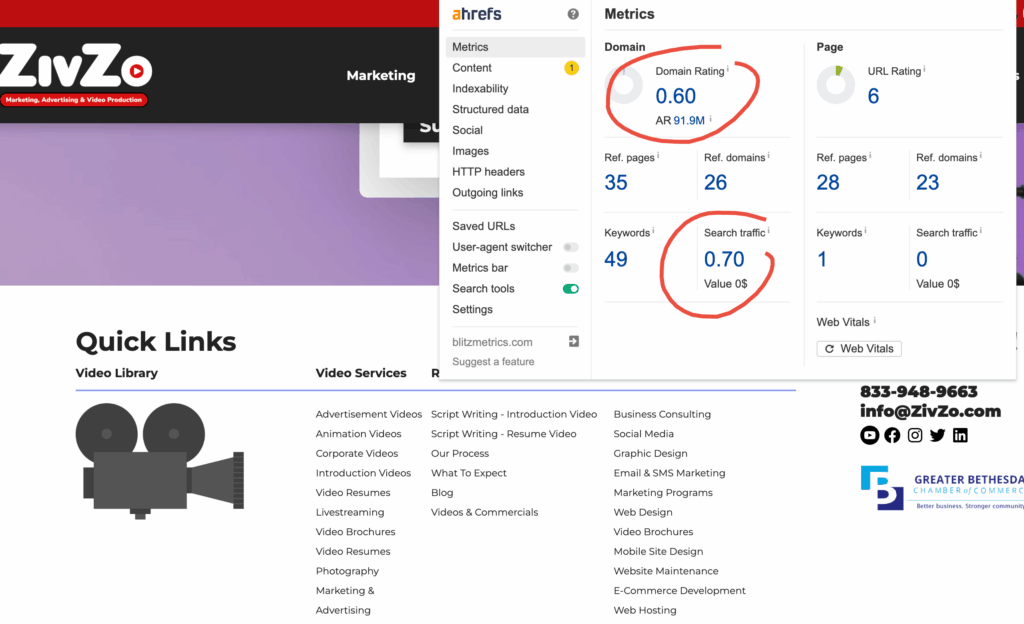The height and width of the screenshot is (624, 1024).
Task: Turn off the Search tools toggle
Action: pos(571,289)
